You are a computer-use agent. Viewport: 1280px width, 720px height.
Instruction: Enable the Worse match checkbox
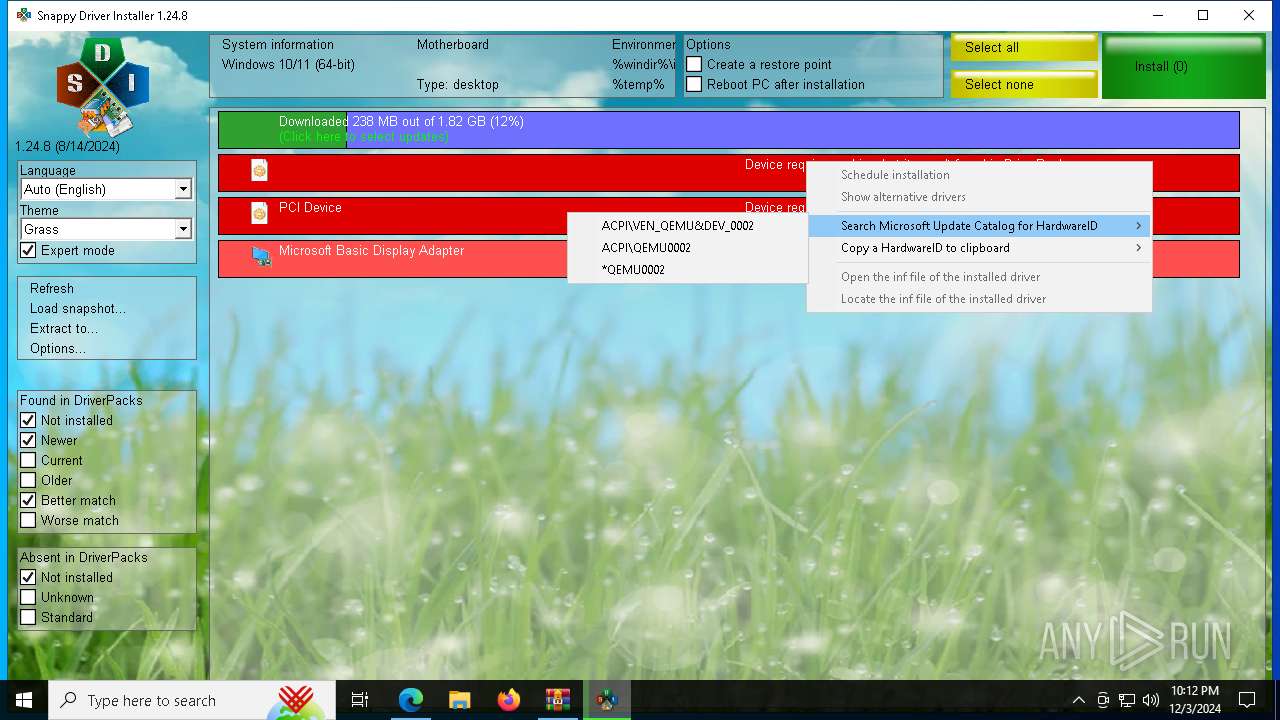[28, 521]
